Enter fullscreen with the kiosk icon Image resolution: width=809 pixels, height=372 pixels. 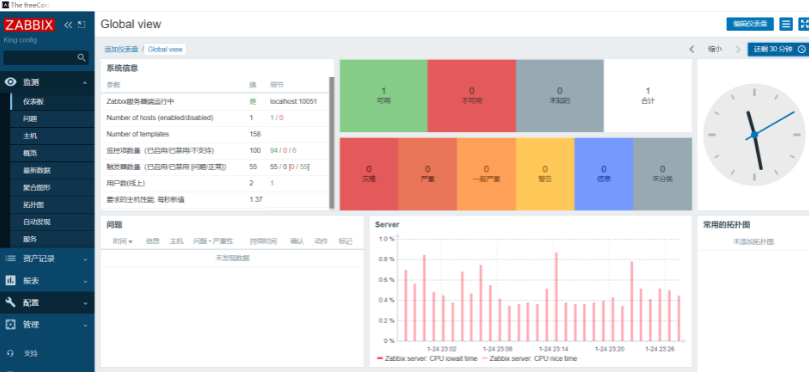803,24
